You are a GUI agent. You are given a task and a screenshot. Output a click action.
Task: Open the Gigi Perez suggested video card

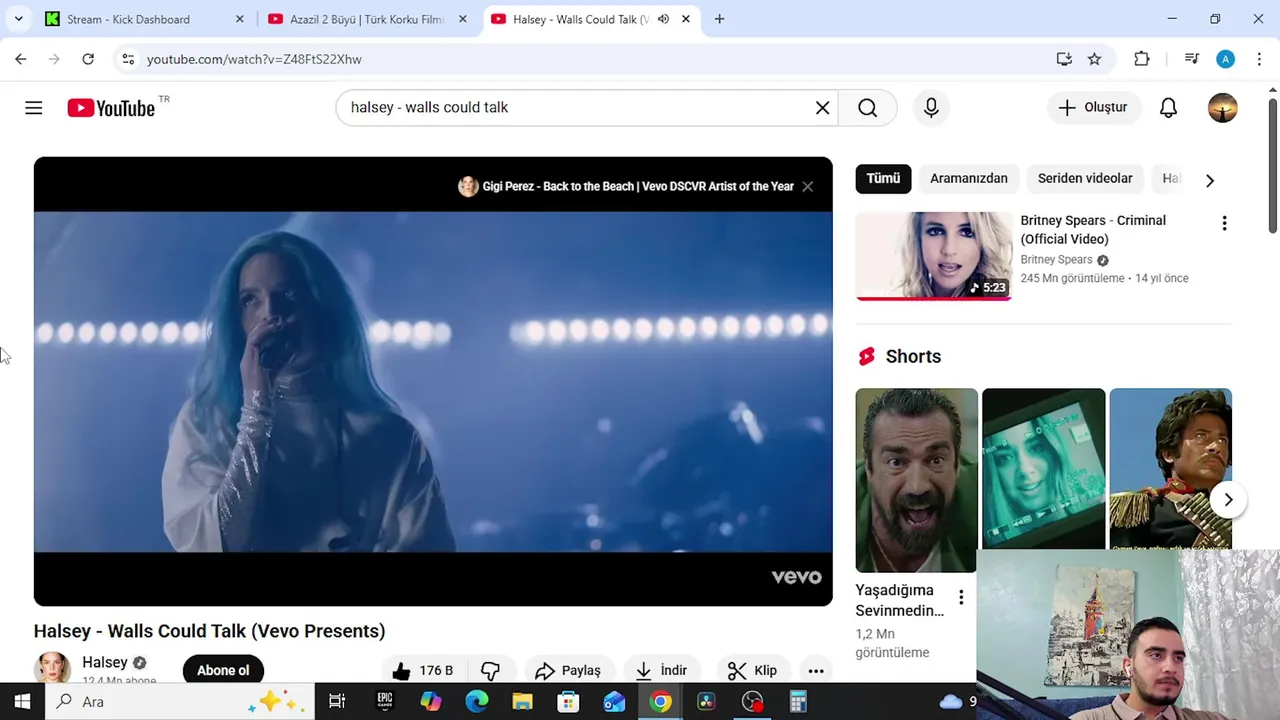coord(626,186)
